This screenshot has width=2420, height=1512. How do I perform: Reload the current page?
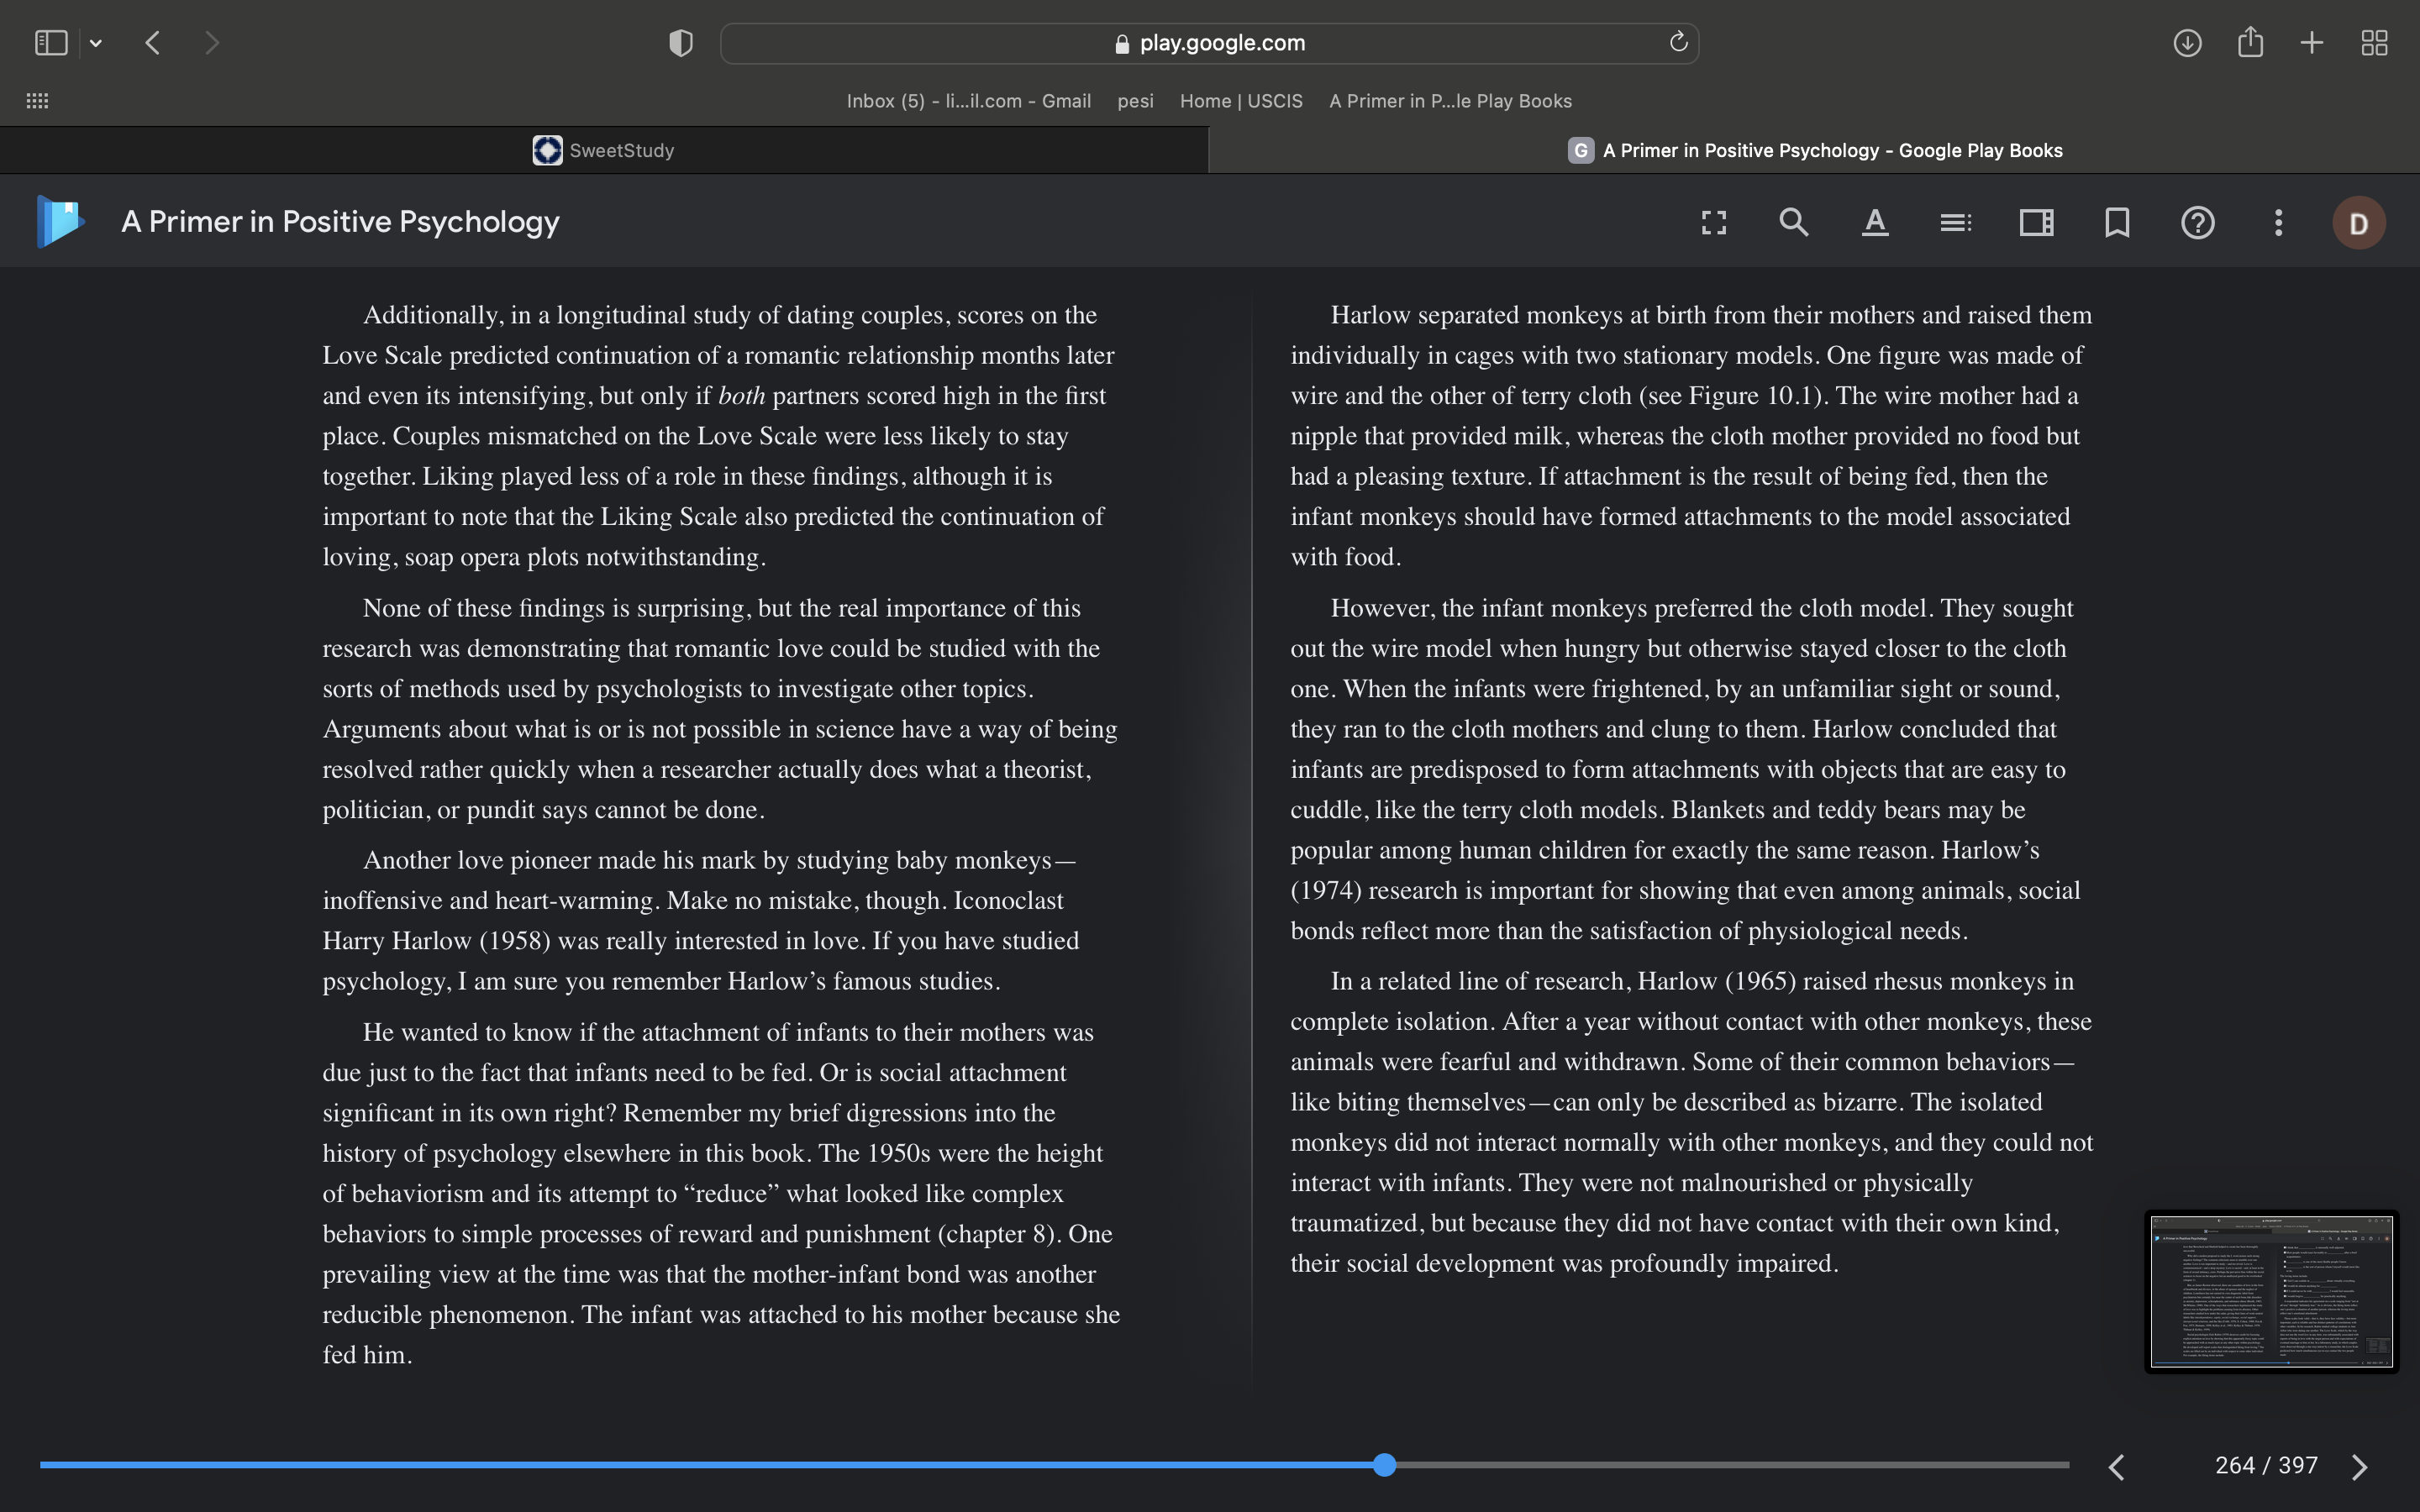(1678, 42)
